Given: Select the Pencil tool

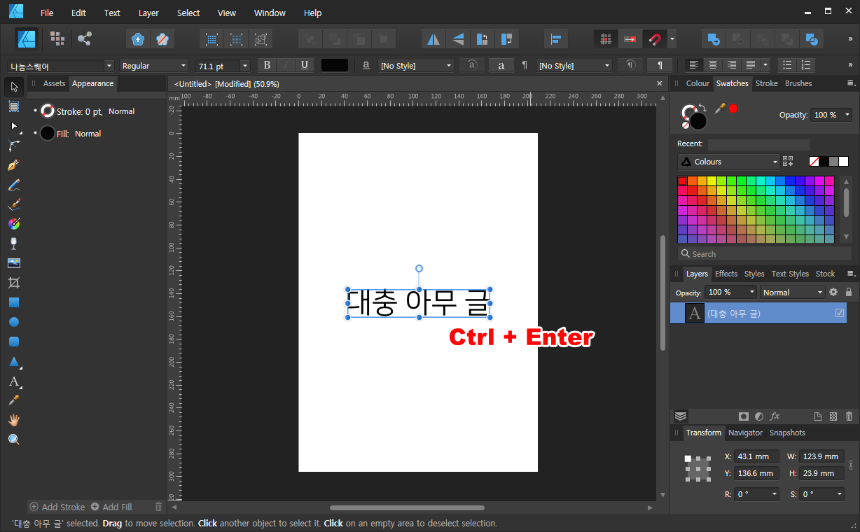Looking at the screenshot, I should pos(14,185).
